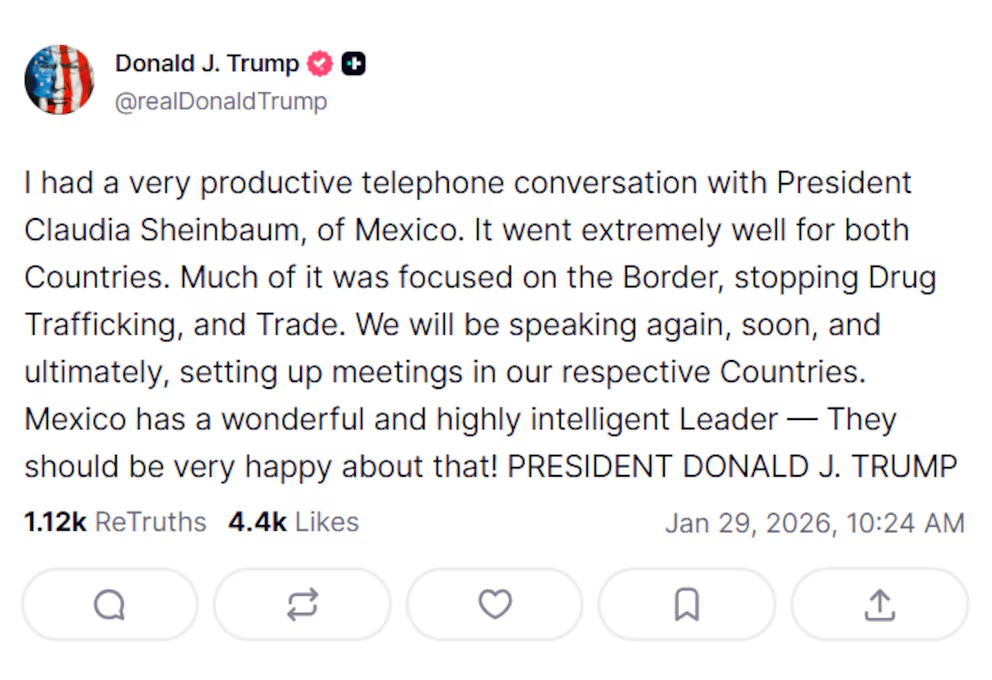Viewport: 992px width, 680px height.
Task: Click the word "ReTruths" label
Action: click(x=150, y=522)
